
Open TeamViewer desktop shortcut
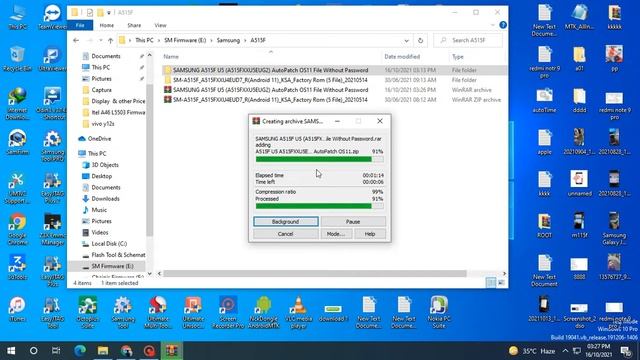pos(52,17)
